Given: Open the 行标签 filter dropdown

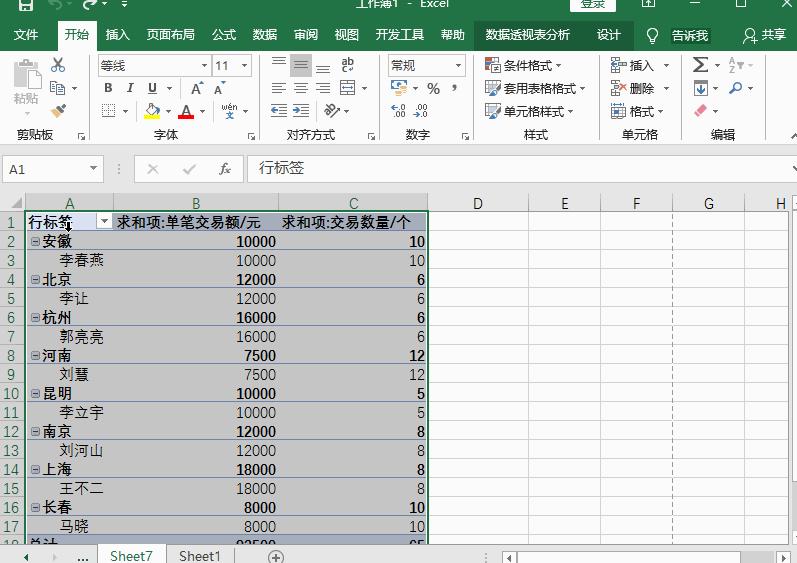Looking at the screenshot, I should tap(103, 222).
